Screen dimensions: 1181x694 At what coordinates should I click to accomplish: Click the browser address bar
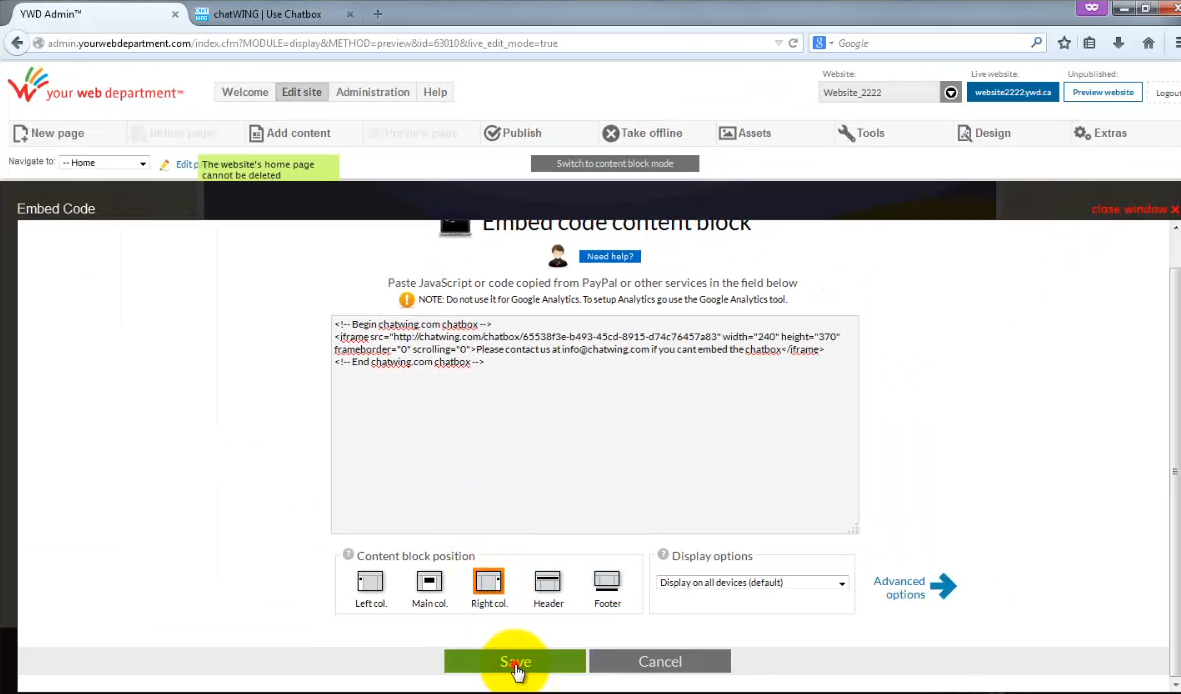pos(407,43)
